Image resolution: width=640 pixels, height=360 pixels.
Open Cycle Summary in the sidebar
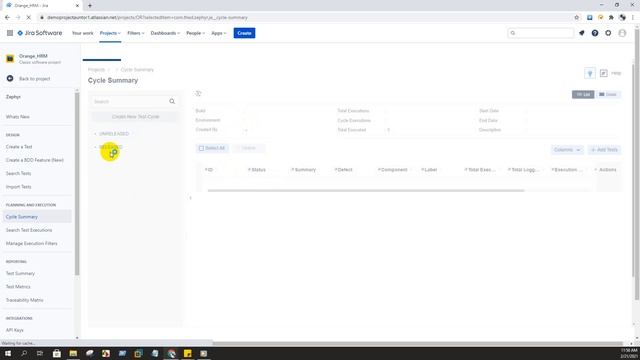(37, 217)
